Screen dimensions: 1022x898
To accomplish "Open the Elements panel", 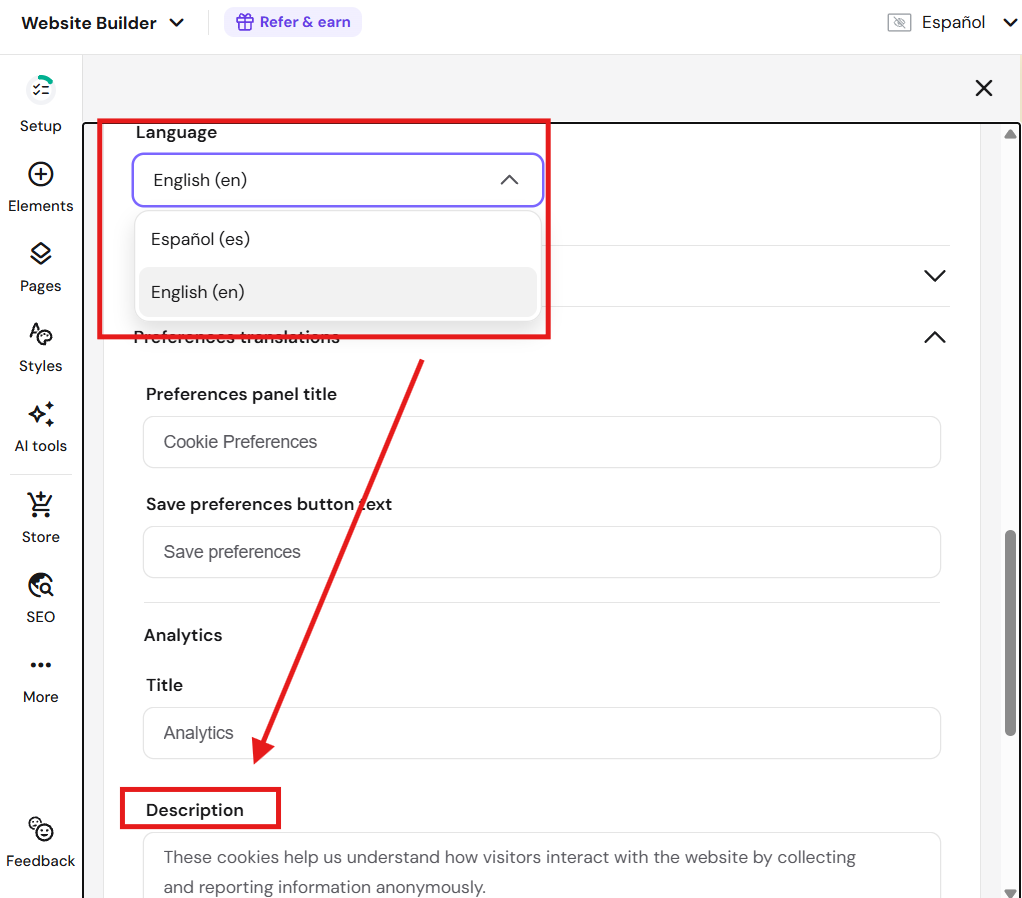I will click(40, 175).
